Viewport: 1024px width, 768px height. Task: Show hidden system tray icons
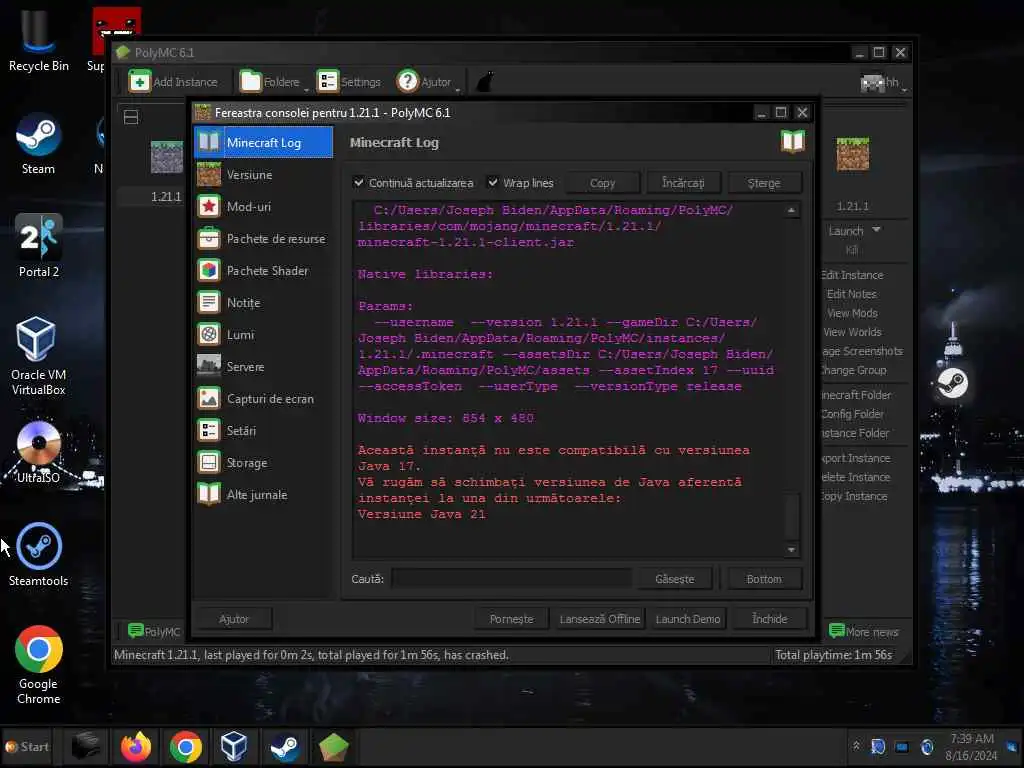(x=856, y=745)
